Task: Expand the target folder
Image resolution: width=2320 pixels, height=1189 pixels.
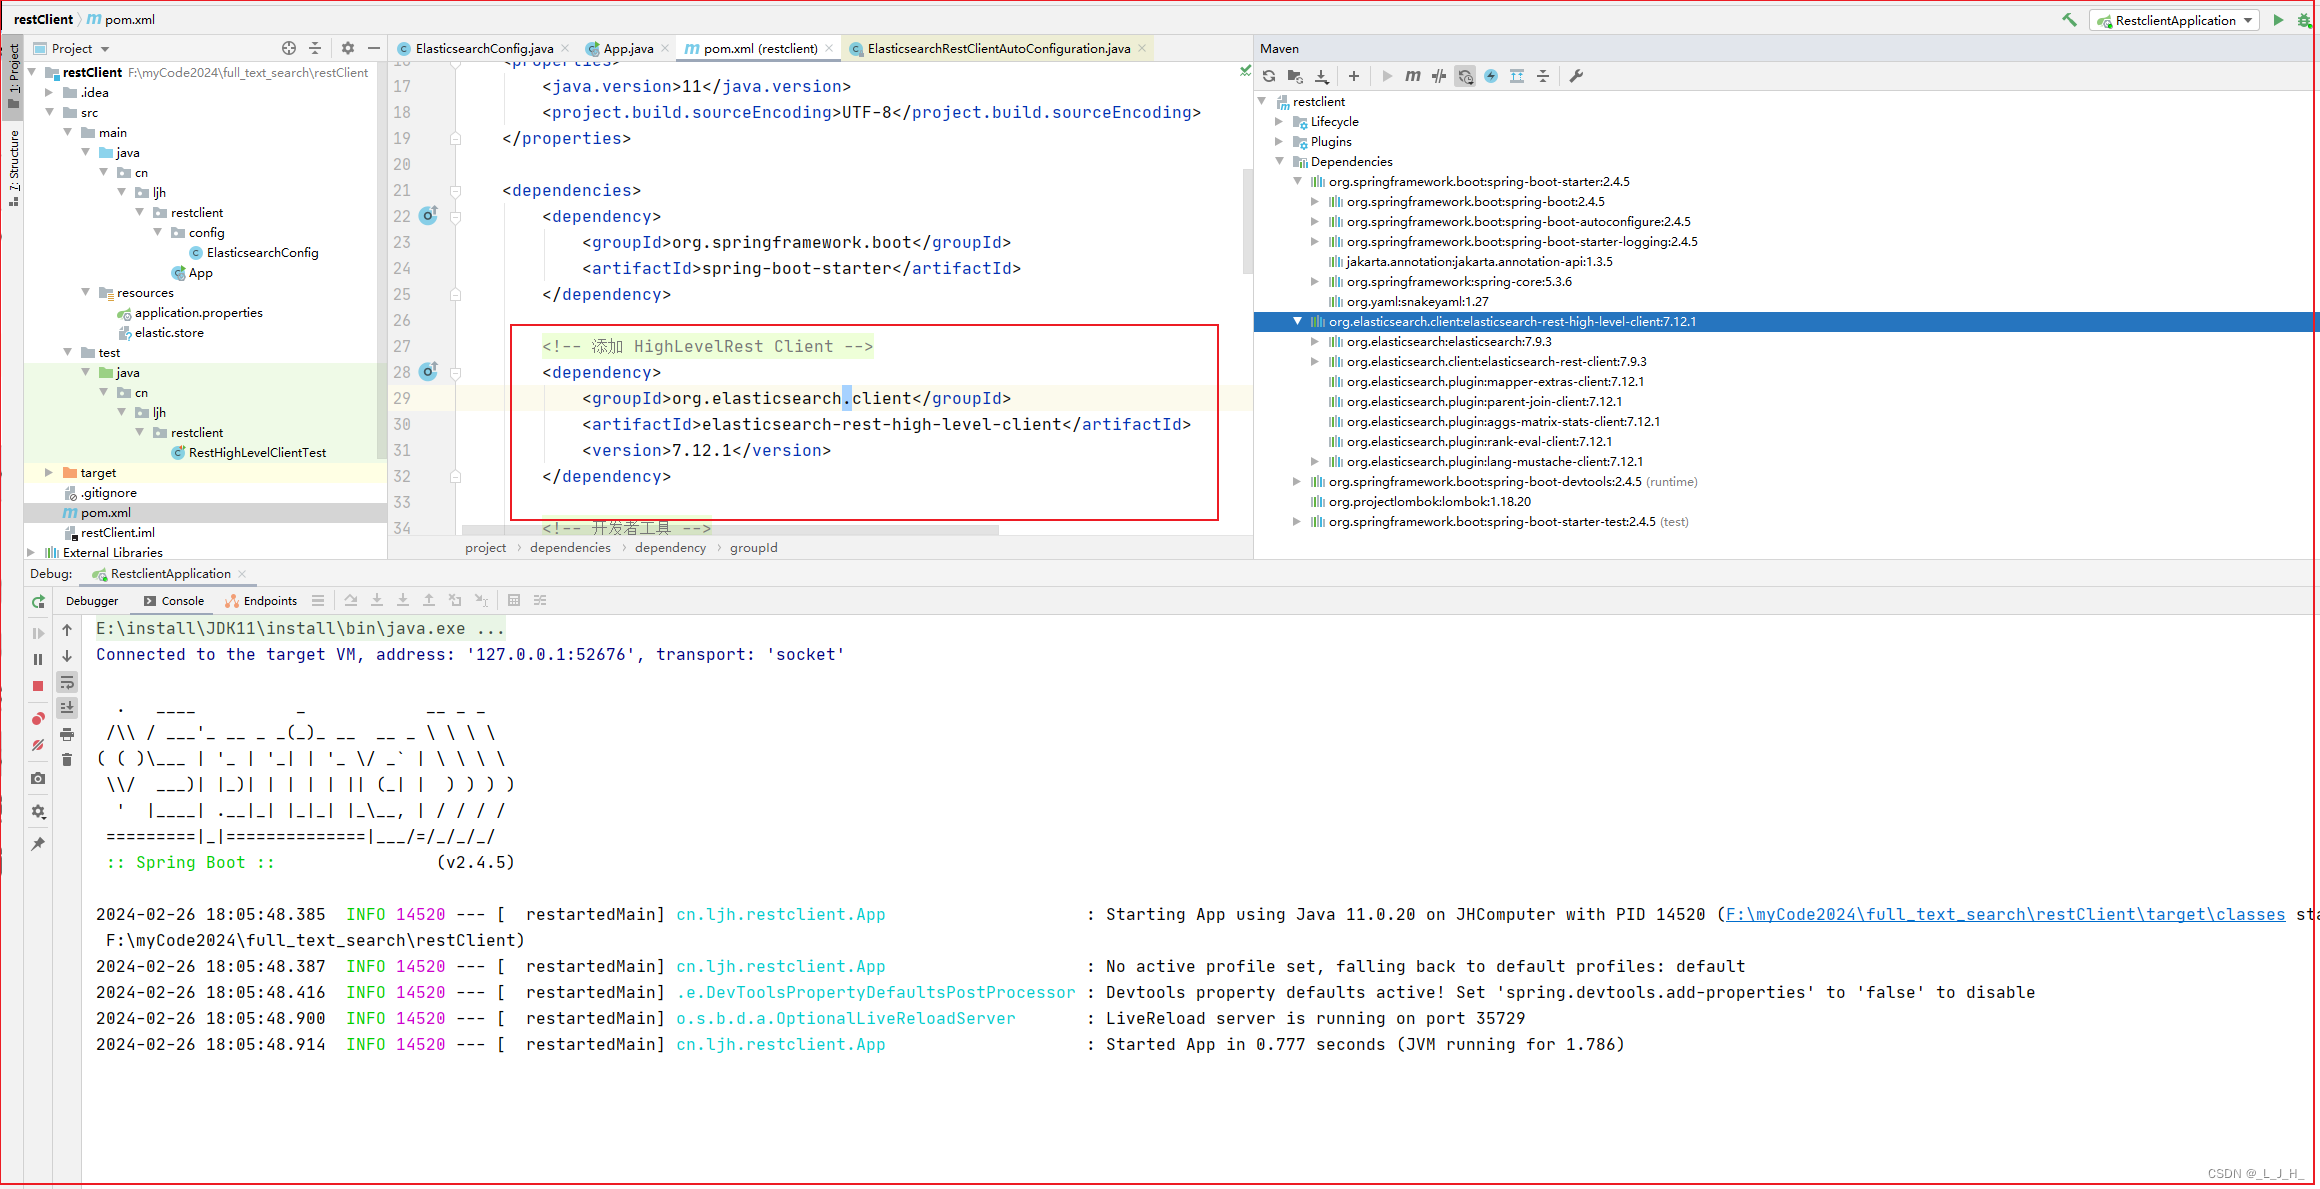Action: click(x=49, y=473)
